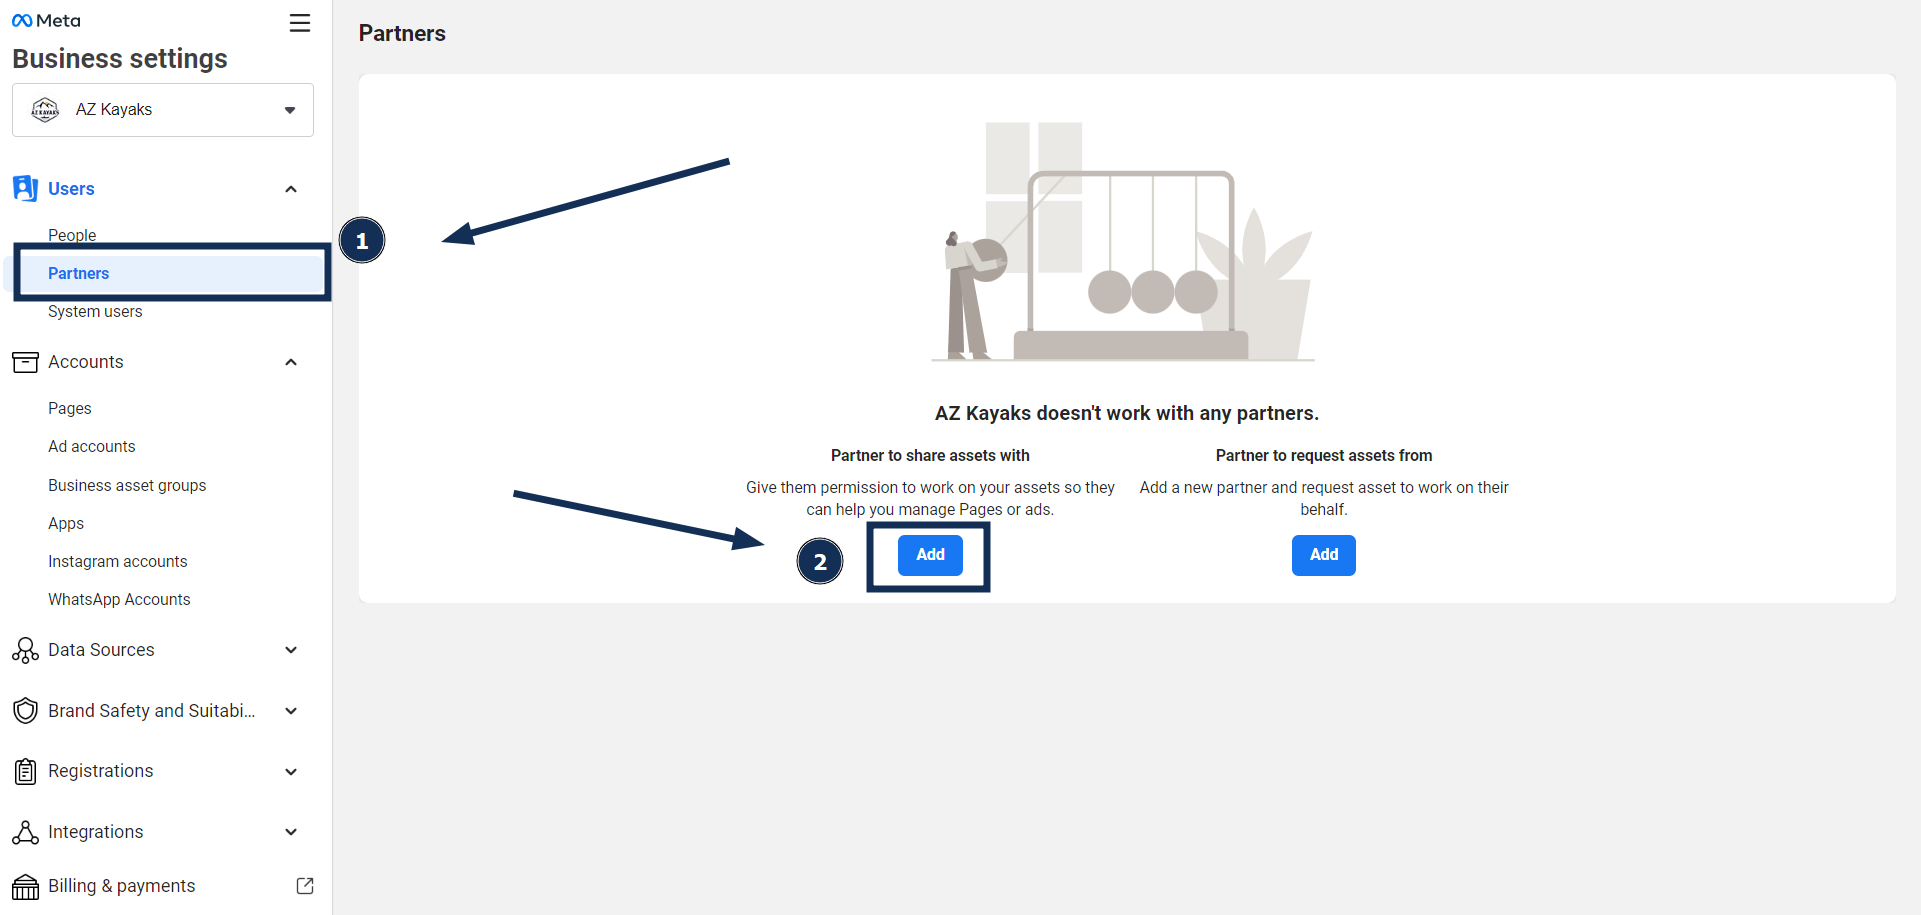Expand Brand Safety and Suitability chevron
This screenshot has height=915, width=1921.
pos(291,711)
